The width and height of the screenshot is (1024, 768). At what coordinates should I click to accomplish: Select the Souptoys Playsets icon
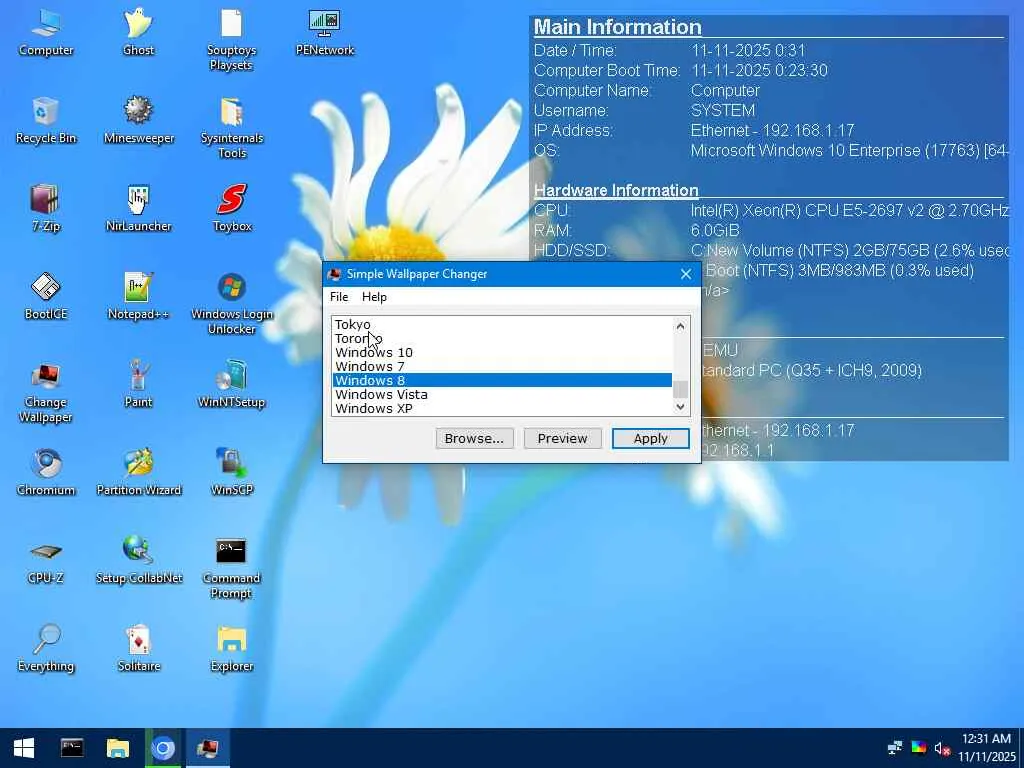pyautogui.click(x=231, y=40)
